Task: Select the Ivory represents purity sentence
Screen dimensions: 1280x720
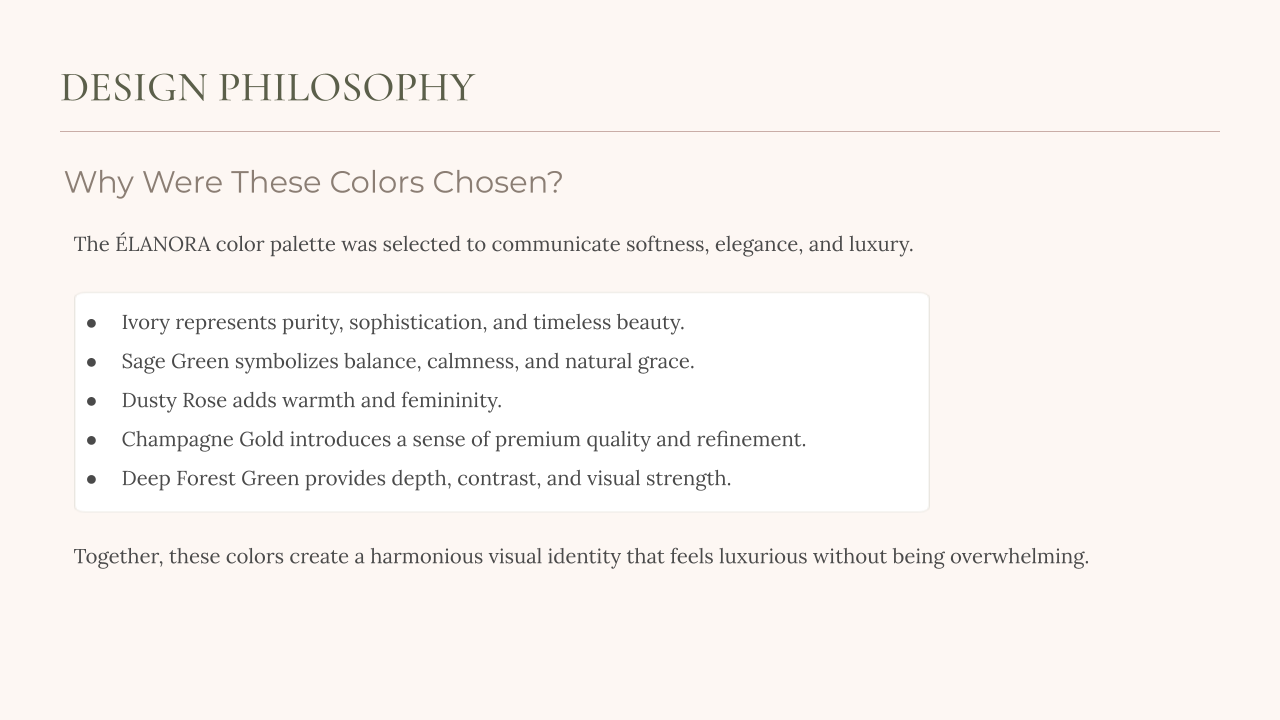Action: coord(403,322)
